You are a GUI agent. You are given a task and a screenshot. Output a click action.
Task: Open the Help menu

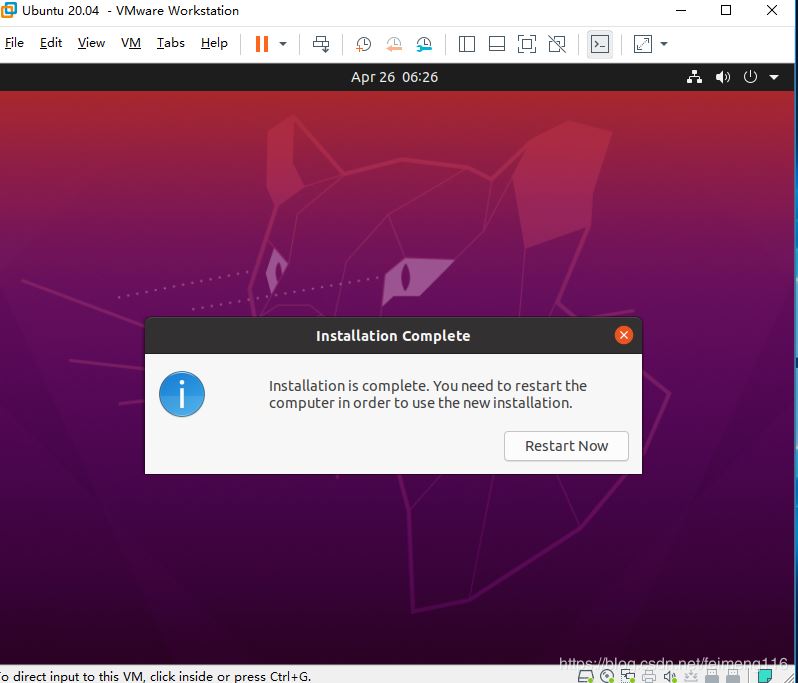[214, 43]
